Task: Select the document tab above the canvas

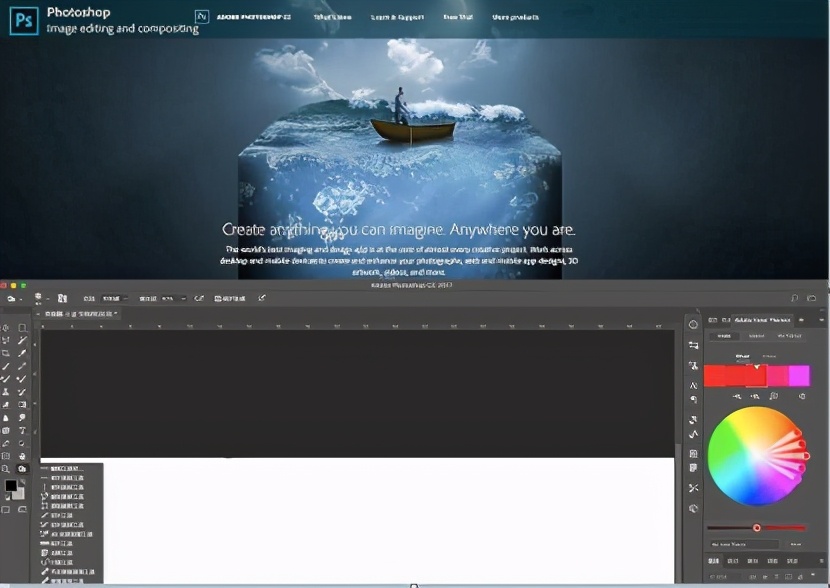Action: click(x=78, y=314)
